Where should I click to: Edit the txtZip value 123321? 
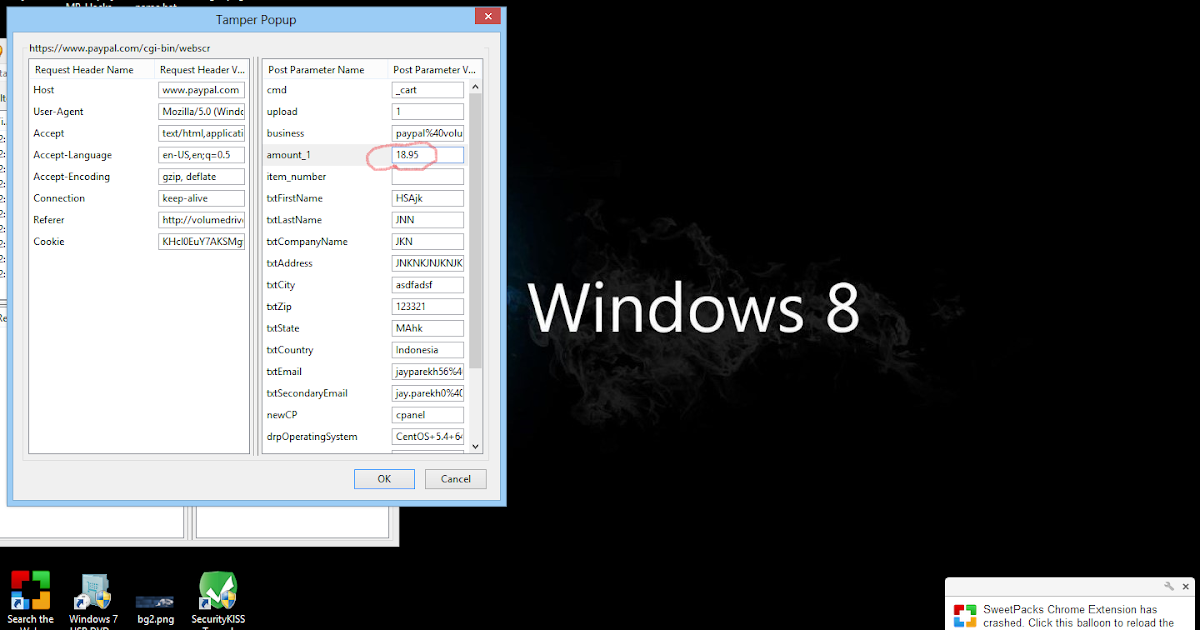coord(427,307)
